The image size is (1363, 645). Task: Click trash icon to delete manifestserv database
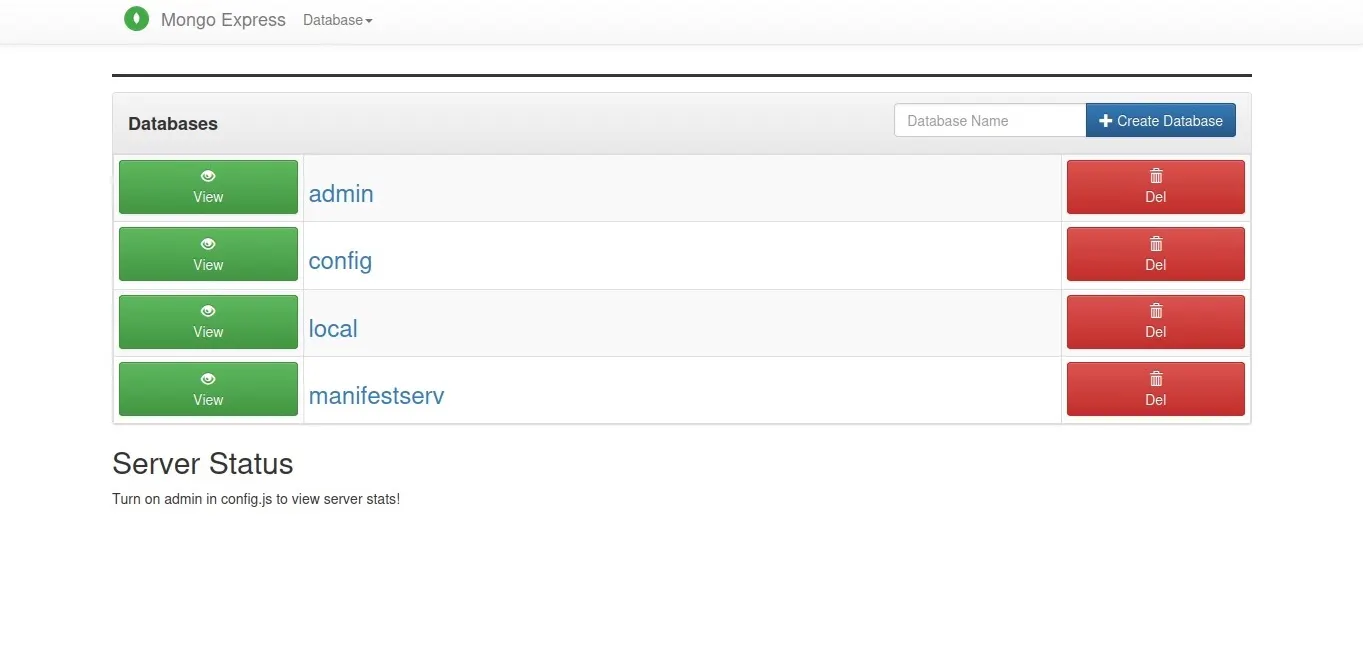click(1156, 379)
